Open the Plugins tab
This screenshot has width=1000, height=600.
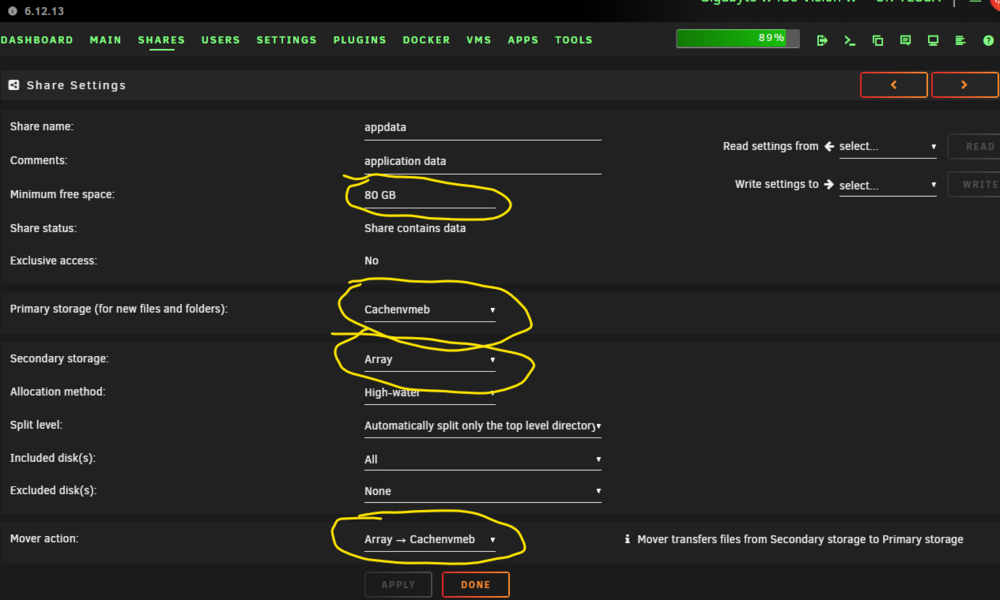tap(360, 40)
